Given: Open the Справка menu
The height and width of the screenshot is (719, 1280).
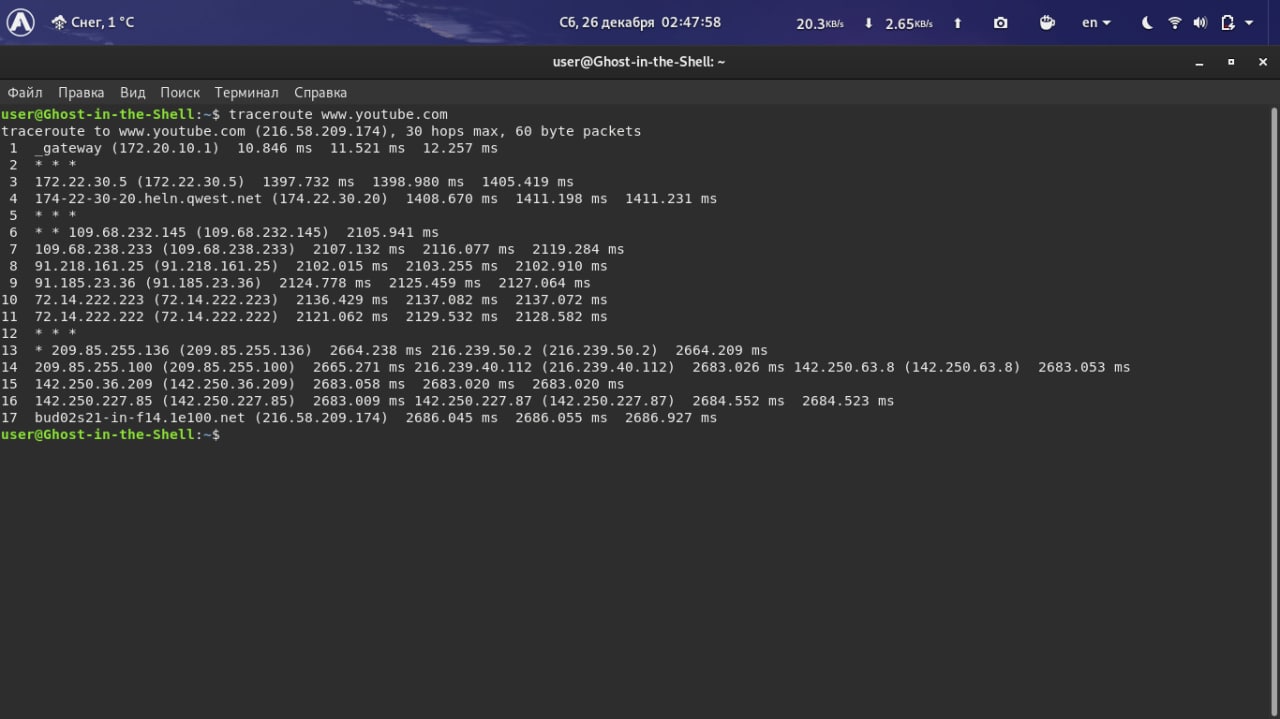Looking at the screenshot, I should tap(321, 92).
